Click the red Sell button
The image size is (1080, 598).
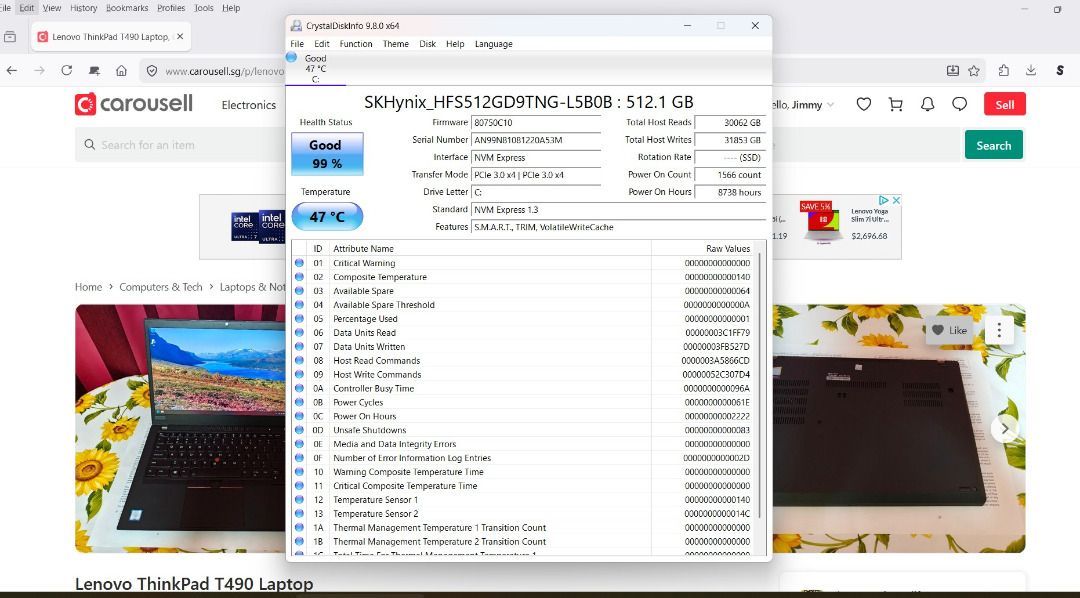1004,104
